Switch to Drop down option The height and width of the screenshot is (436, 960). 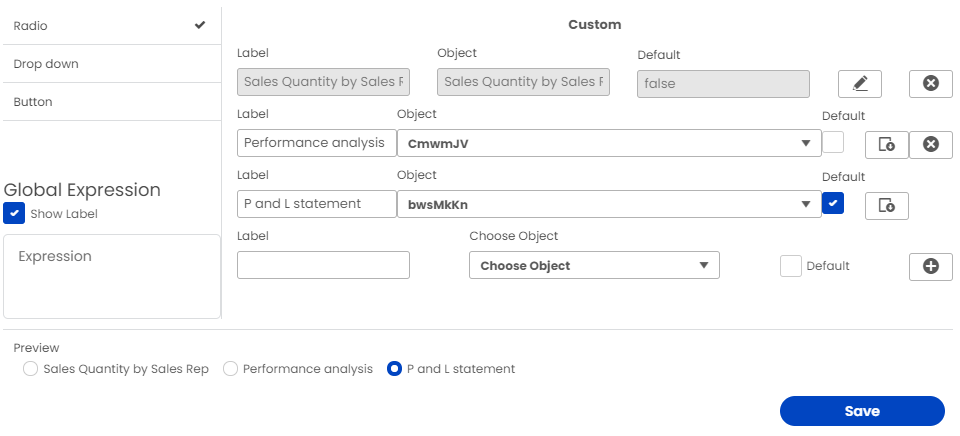110,64
